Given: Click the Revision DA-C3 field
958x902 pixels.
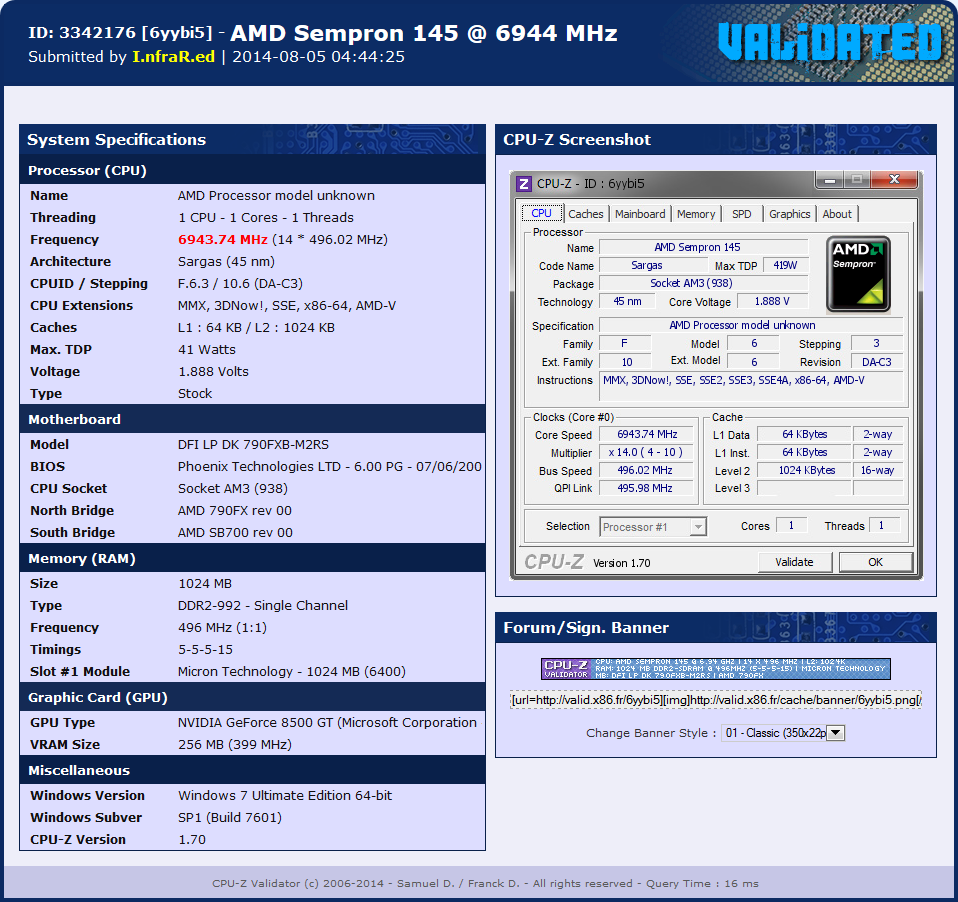Looking at the screenshot, I should 877,362.
